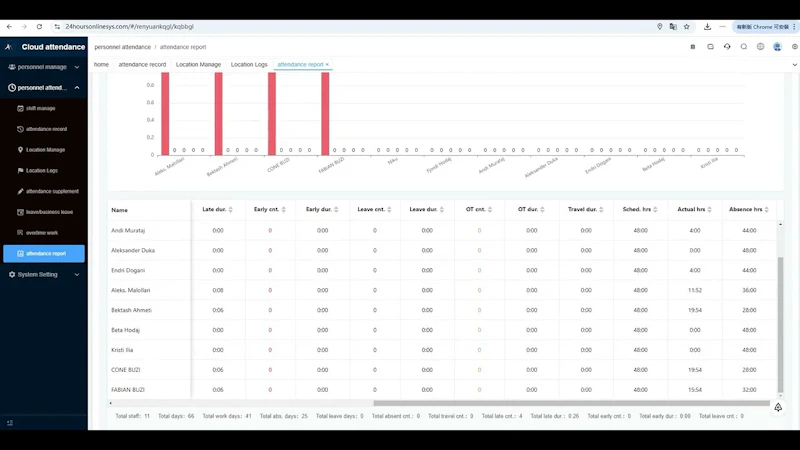Viewport: 800px width, 450px height.
Task: Click the refresh sync icon in header
Action: (x=727, y=46)
